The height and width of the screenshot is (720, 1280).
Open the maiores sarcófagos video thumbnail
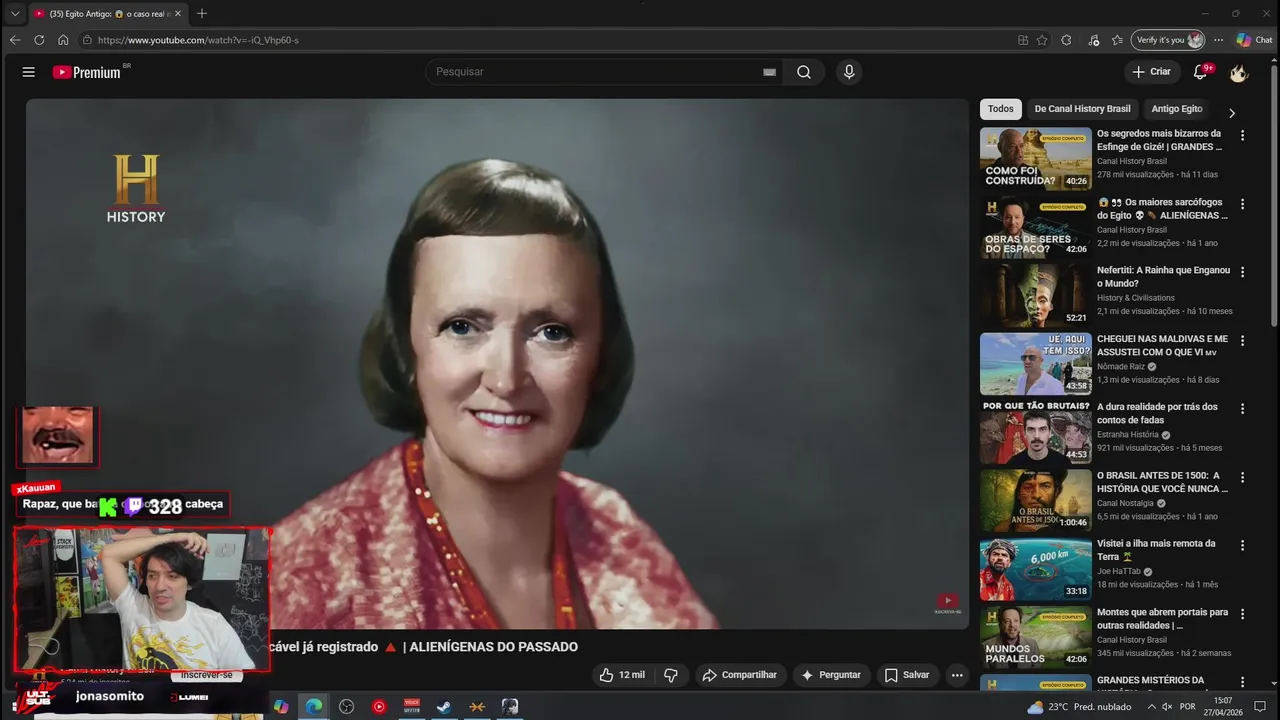coord(1035,227)
